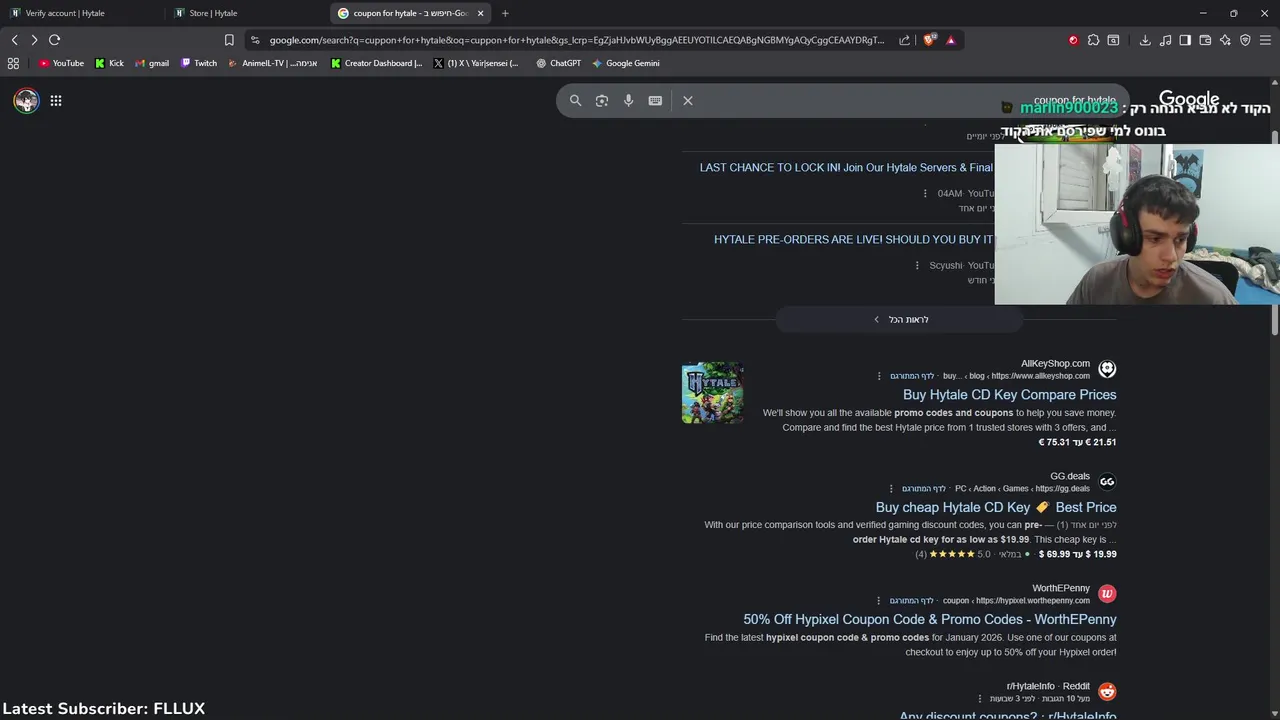Open more options for GG.deals result

click(x=891, y=489)
